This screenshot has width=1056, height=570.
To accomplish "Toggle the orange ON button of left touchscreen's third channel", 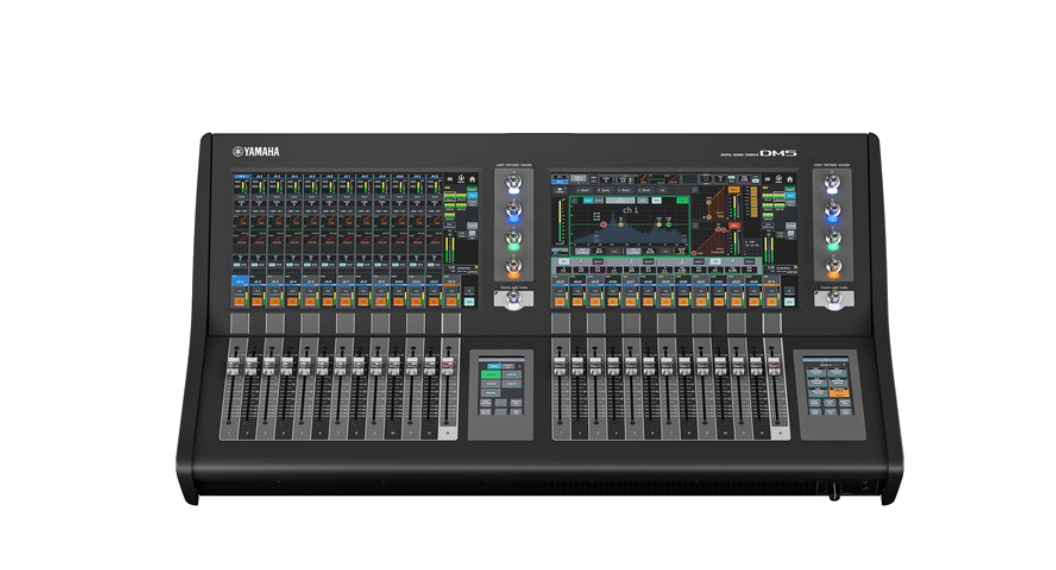I will (275, 302).
